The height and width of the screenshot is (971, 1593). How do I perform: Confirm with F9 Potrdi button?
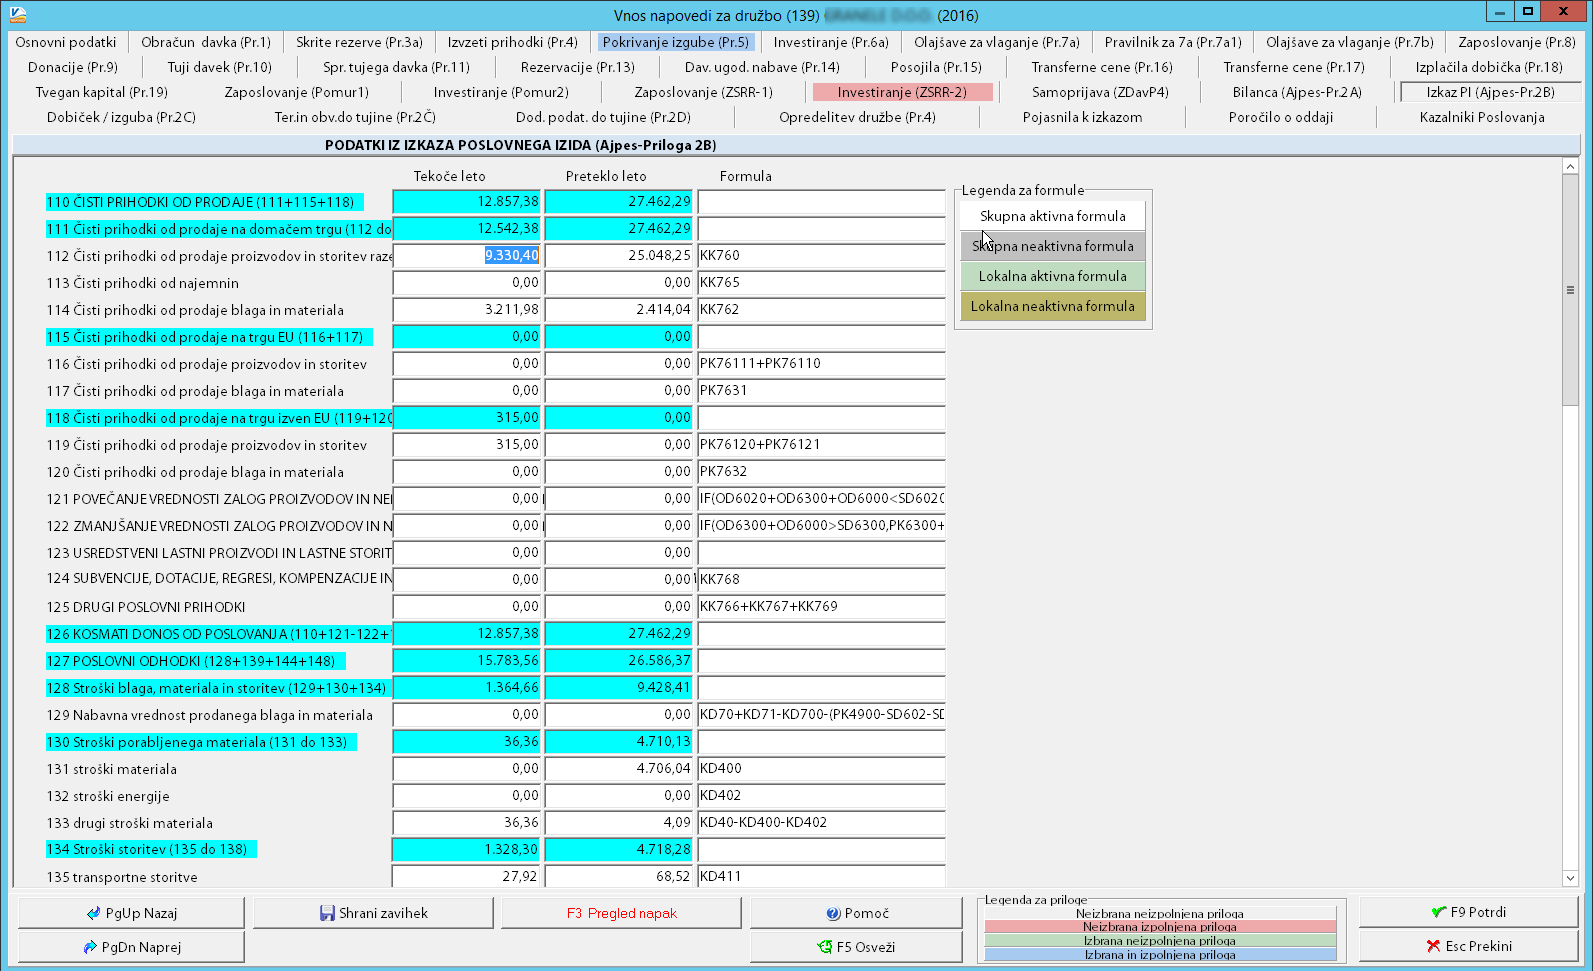[x=1468, y=912]
